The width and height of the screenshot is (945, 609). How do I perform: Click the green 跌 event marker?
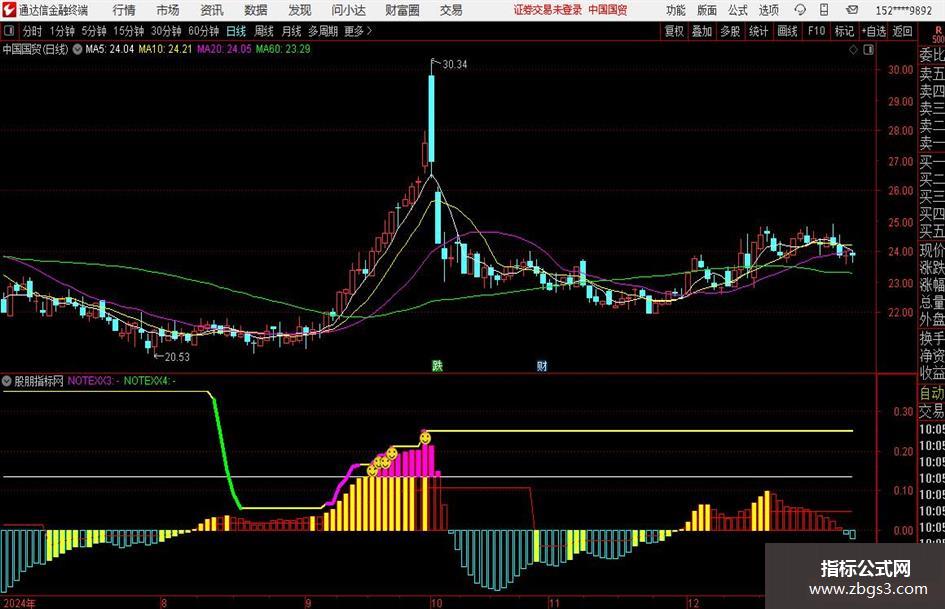[437, 365]
